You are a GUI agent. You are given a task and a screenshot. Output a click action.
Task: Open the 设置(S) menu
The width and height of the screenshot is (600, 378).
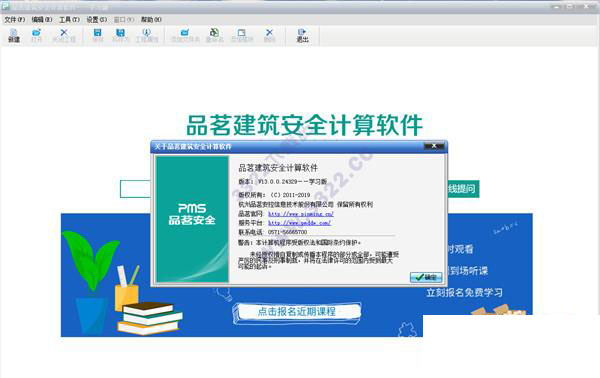(x=96, y=20)
